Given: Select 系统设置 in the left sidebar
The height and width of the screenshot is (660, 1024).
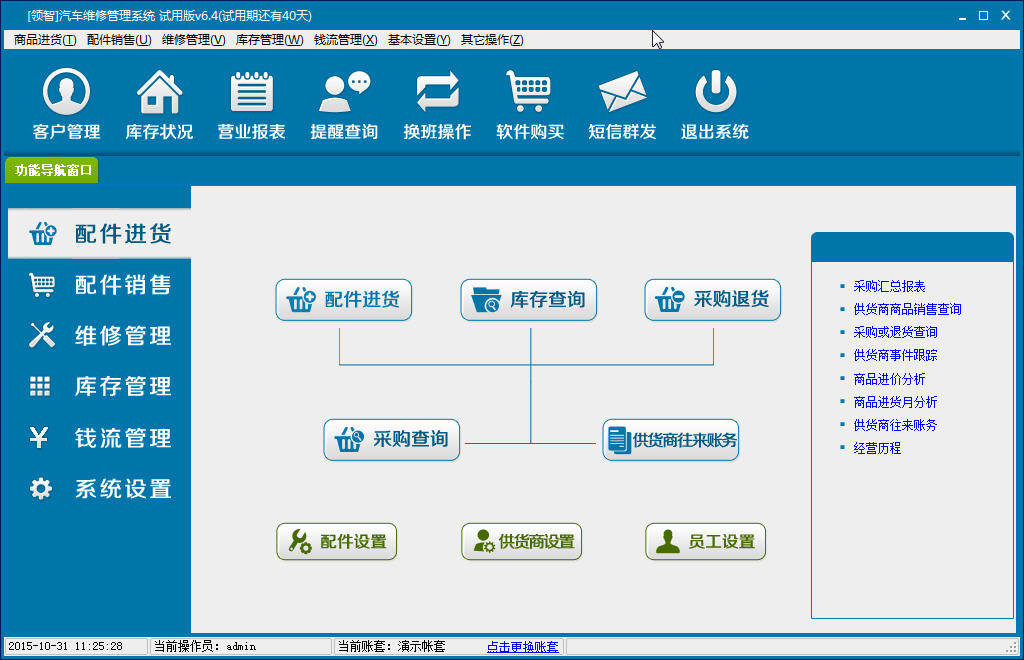Looking at the screenshot, I should [x=99, y=488].
